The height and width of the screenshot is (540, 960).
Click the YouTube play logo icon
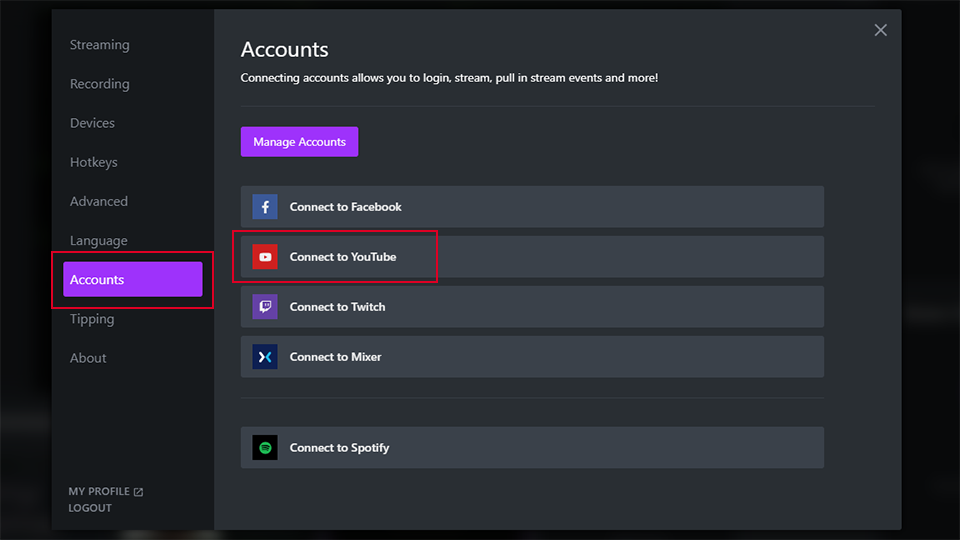click(x=264, y=257)
